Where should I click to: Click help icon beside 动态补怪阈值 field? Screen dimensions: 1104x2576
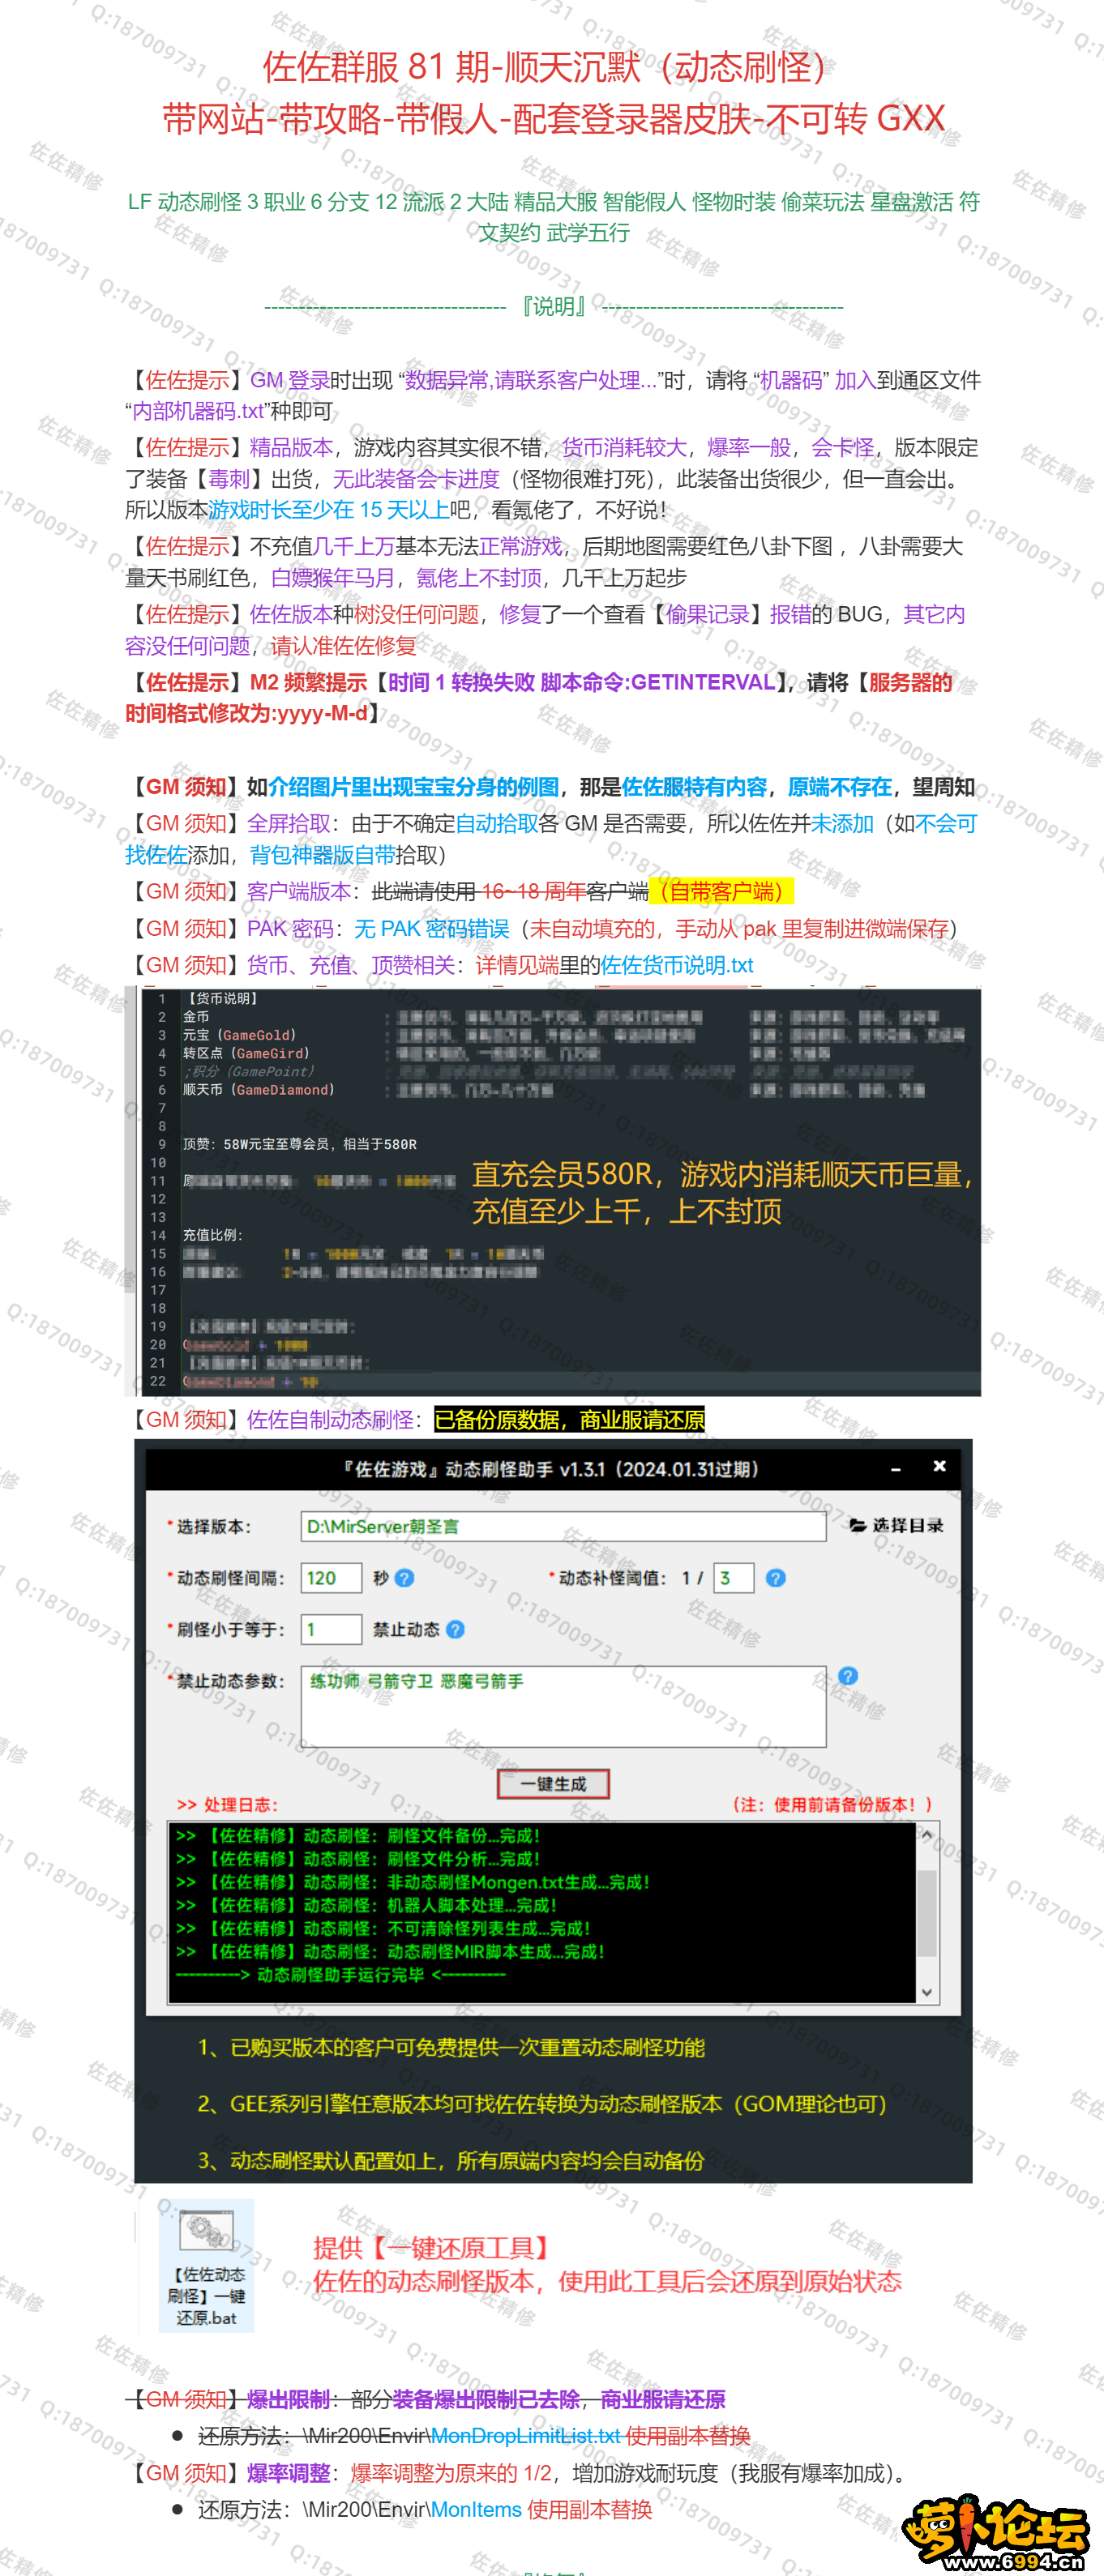coord(775,1578)
